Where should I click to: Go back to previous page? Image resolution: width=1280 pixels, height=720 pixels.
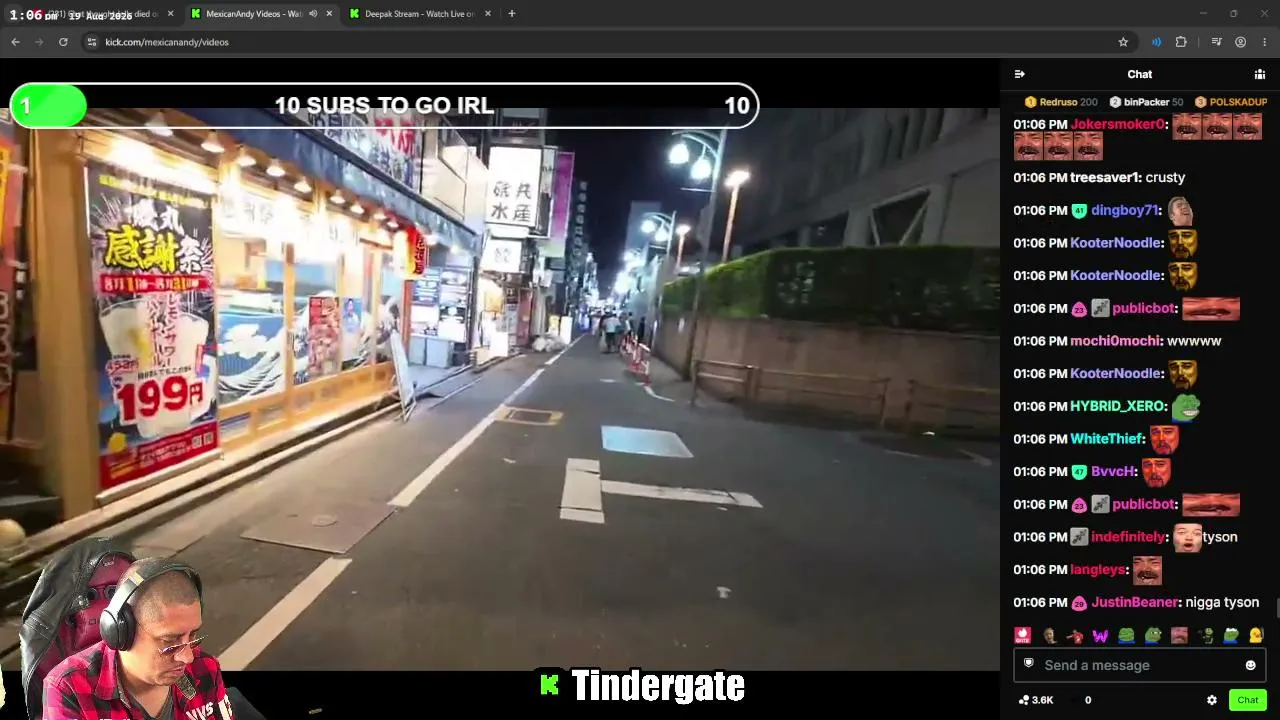[15, 42]
